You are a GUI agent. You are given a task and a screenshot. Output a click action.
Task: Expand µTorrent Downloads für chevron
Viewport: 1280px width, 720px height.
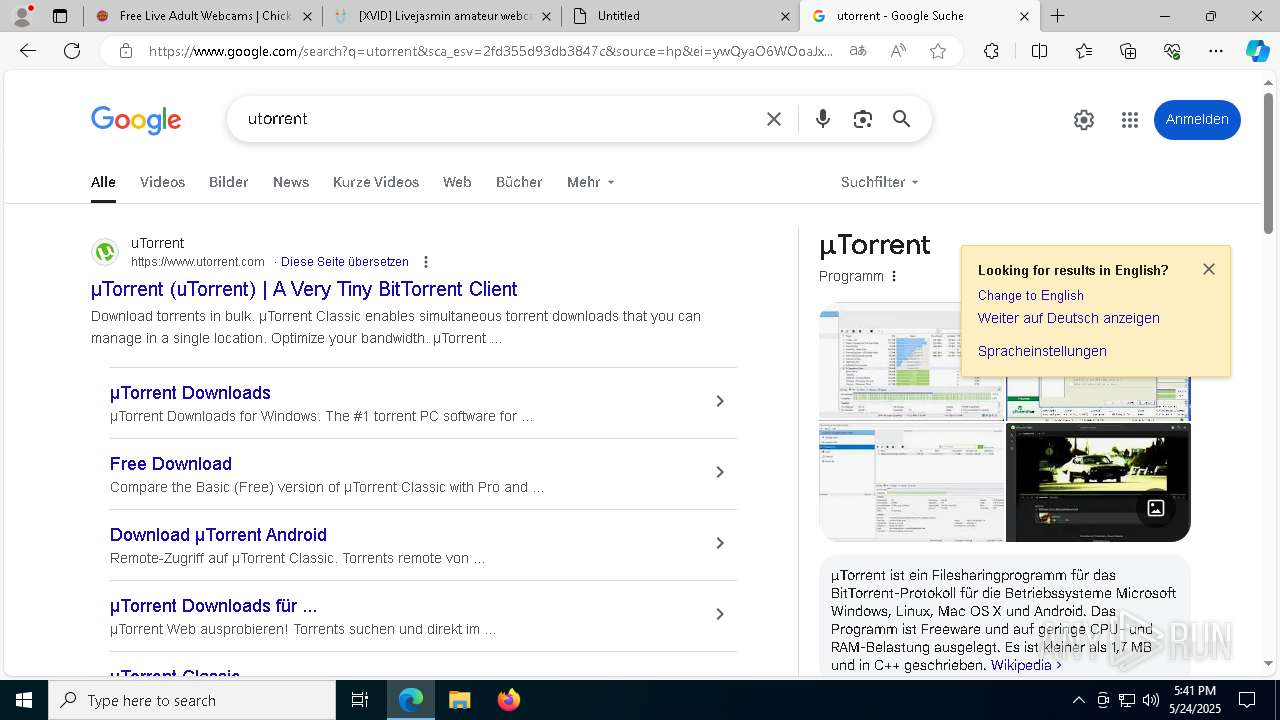[719, 614]
